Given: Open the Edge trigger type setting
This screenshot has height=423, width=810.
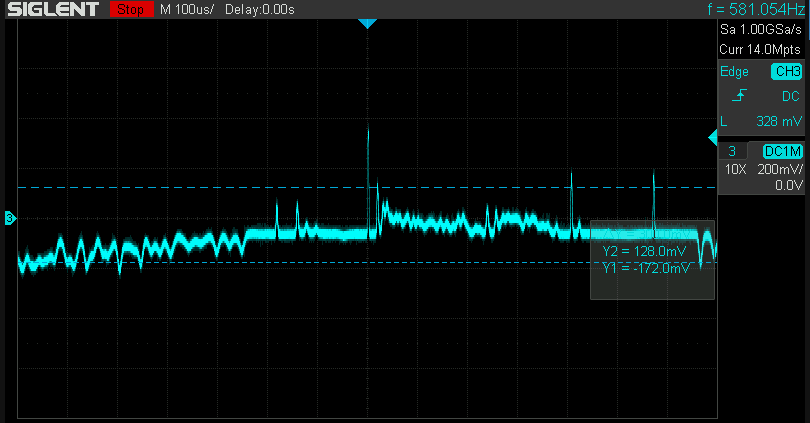Looking at the screenshot, I should [736, 72].
